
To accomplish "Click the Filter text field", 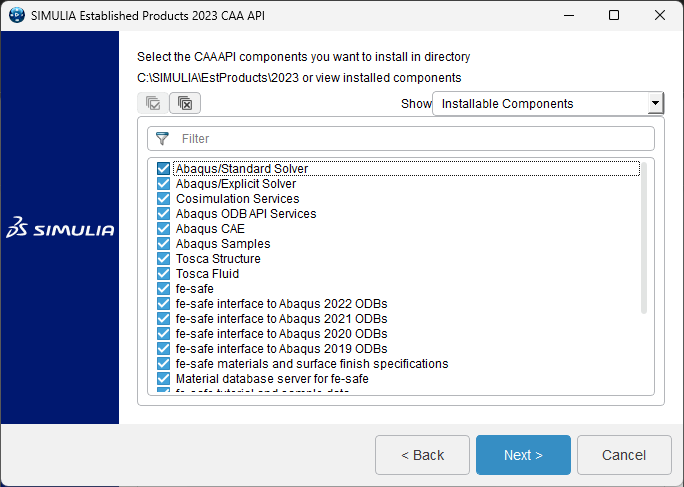I will pos(400,139).
